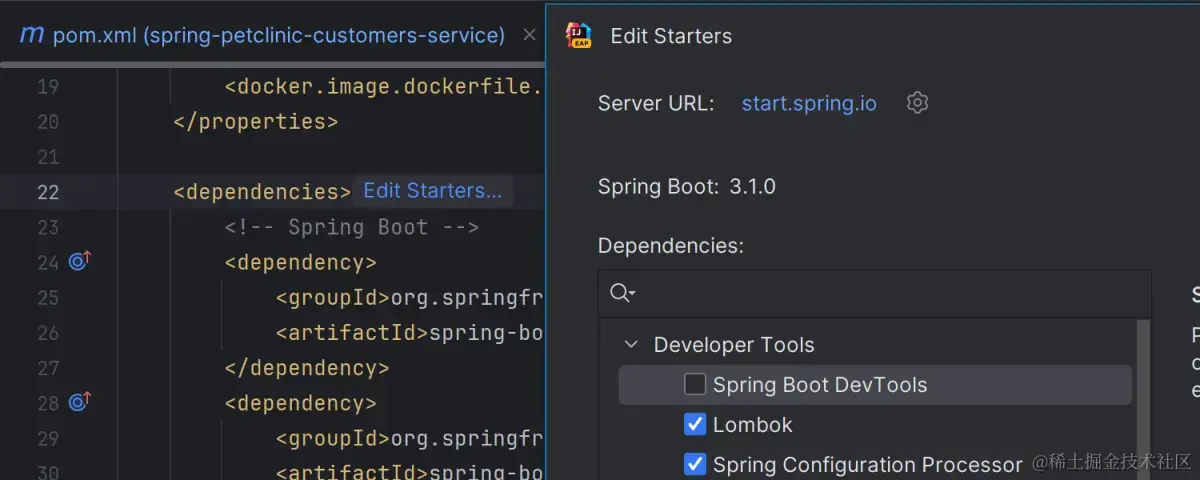This screenshot has height=480, width=1200.
Task: Collapse the Developer Tools group
Action: 631,344
